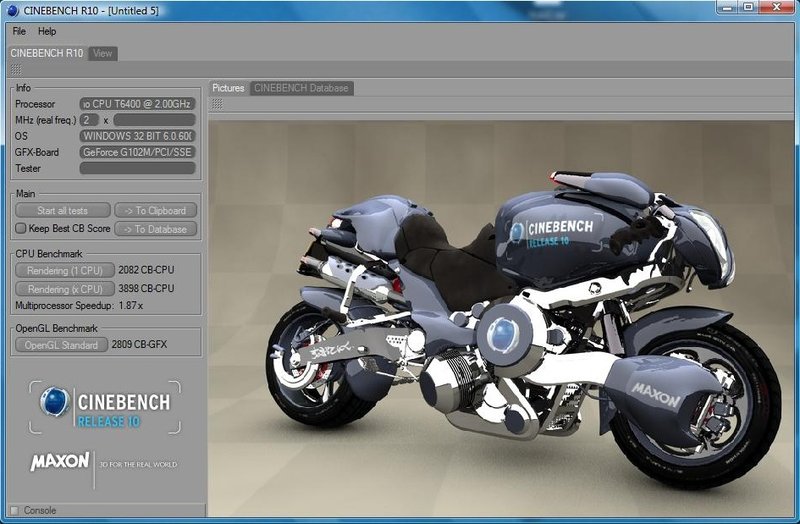Toggle the Console checkbox
Image resolution: width=800 pixels, height=524 pixels.
click(x=14, y=510)
